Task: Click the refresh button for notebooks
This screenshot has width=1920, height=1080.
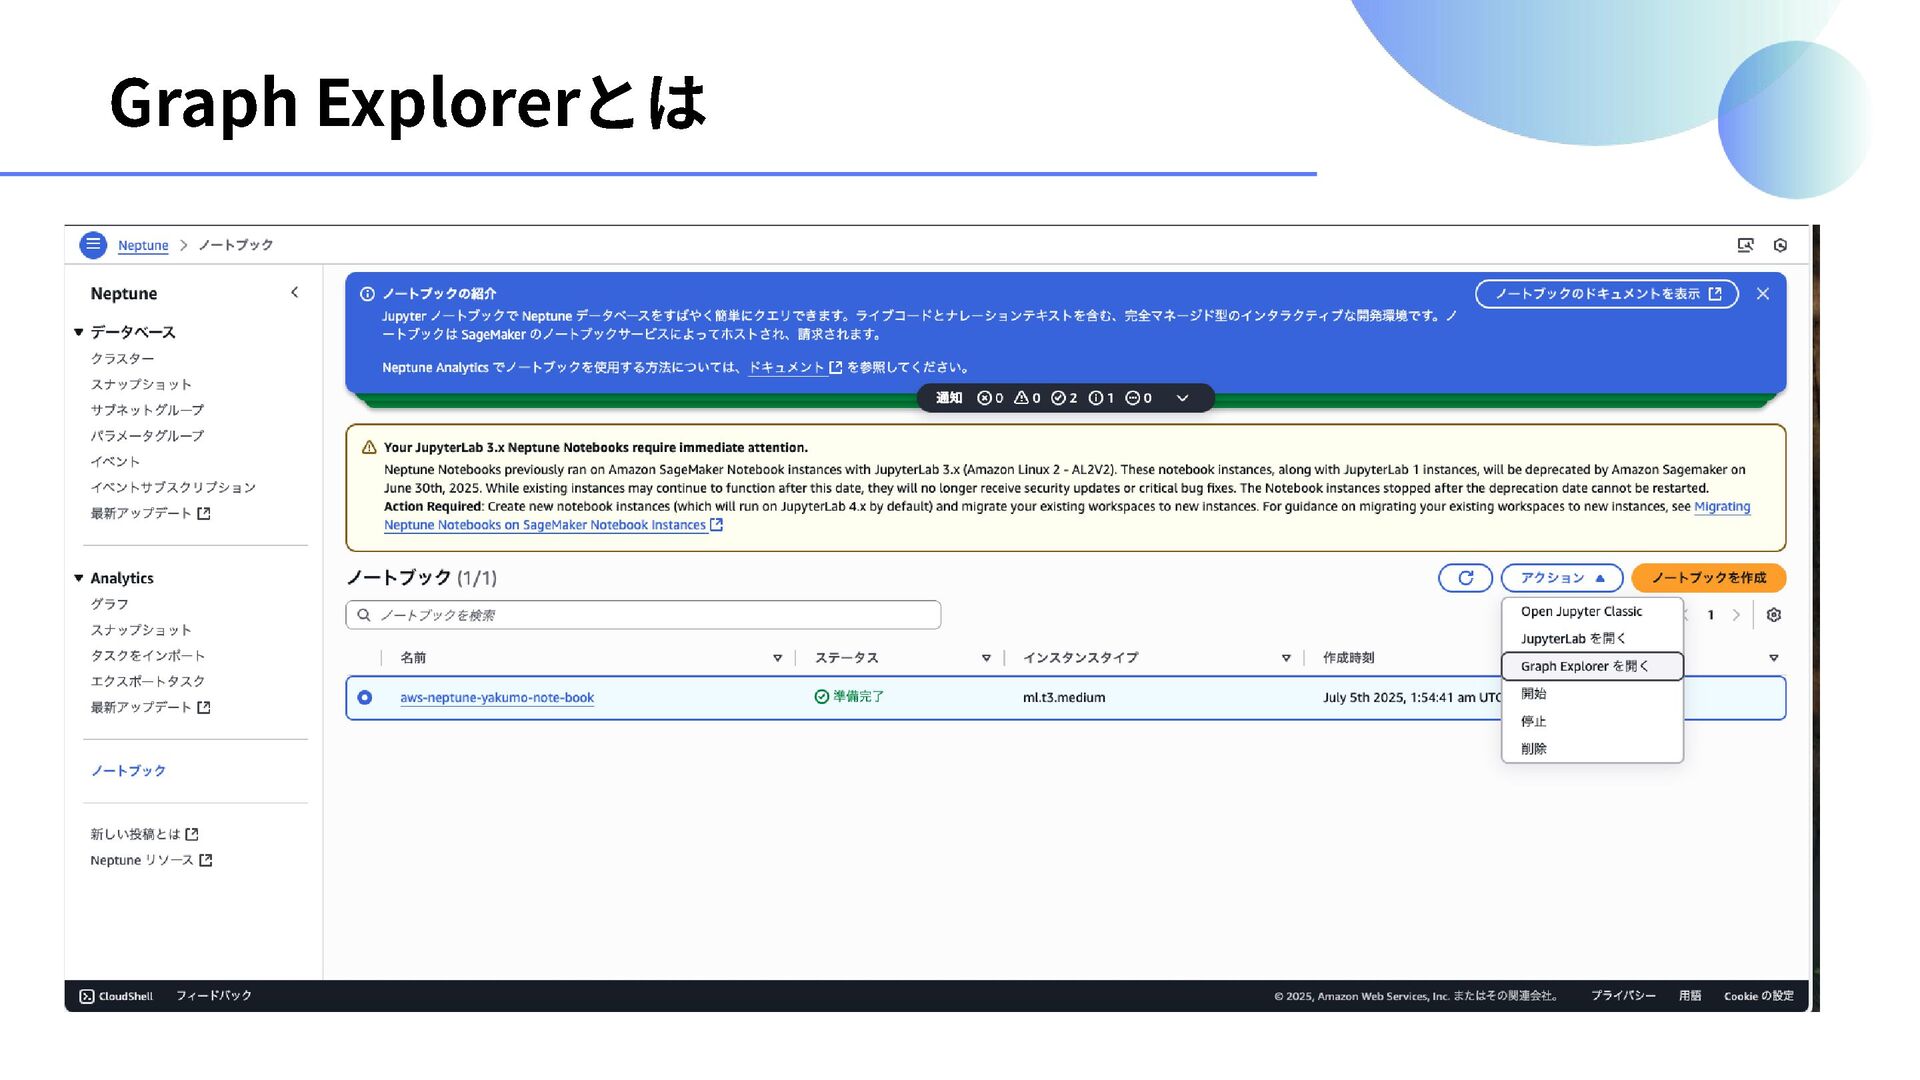Action: pos(1465,578)
